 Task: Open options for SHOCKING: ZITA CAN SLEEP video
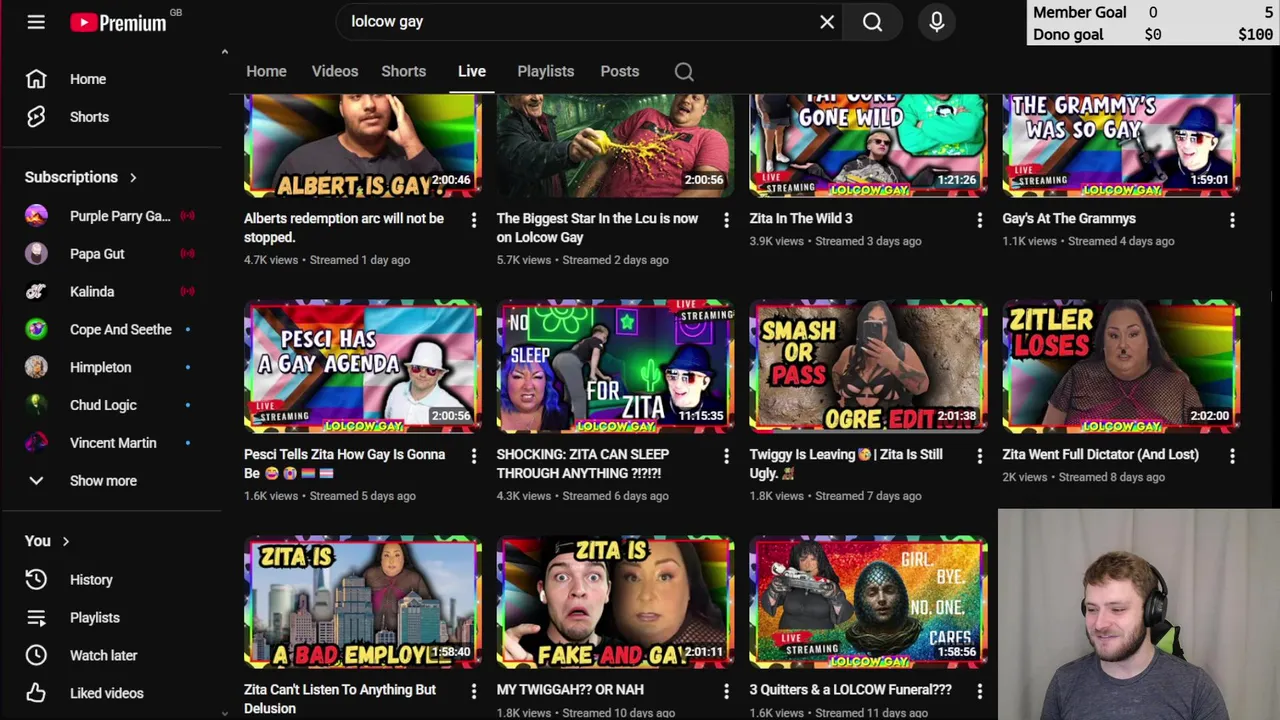[727, 455]
